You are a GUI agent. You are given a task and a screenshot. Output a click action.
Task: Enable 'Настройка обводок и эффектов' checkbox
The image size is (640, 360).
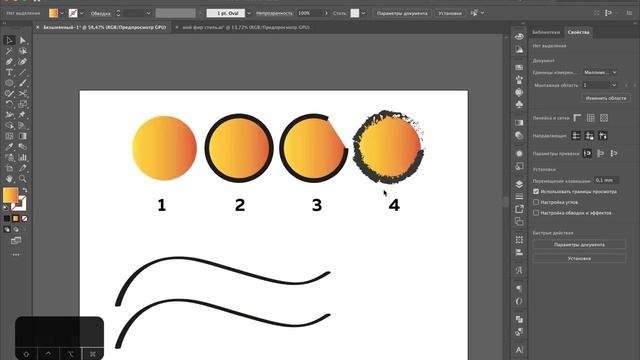coord(536,212)
